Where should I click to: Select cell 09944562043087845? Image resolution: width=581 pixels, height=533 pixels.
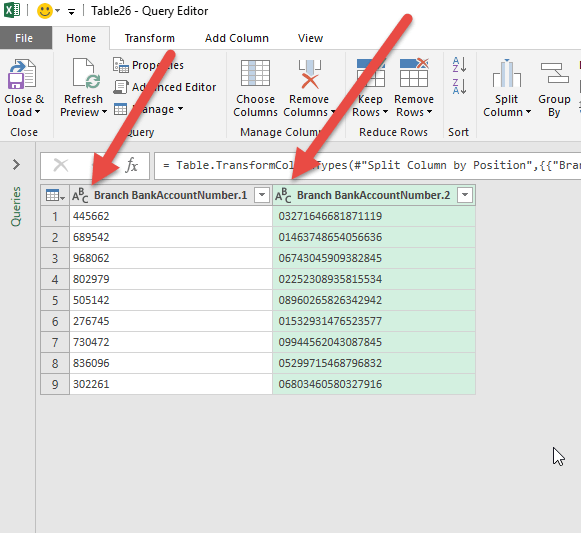pos(374,342)
